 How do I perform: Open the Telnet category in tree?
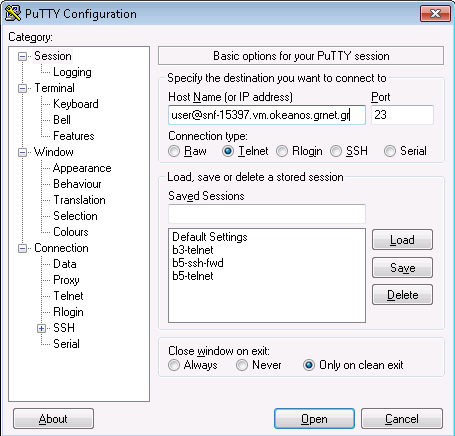[x=68, y=296]
